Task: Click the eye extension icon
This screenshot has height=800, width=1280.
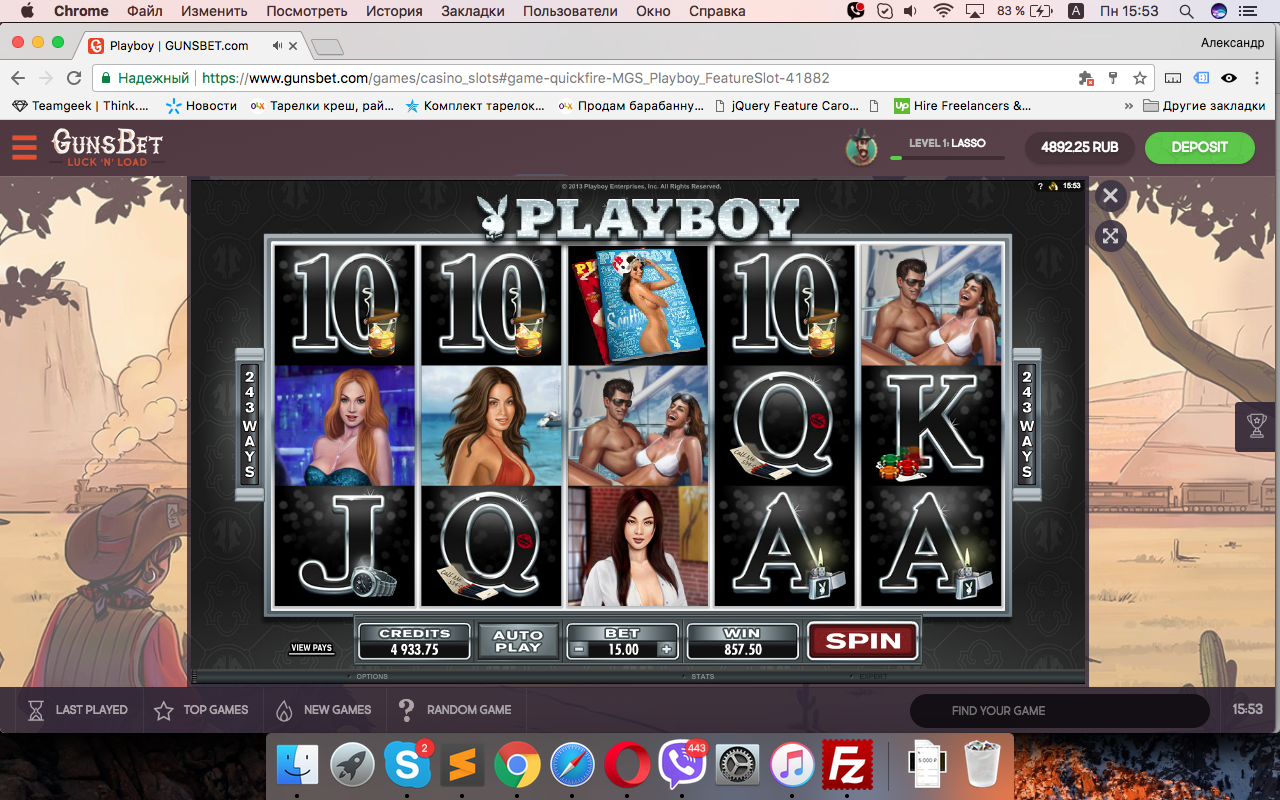Action: (x=1229, y=78)
